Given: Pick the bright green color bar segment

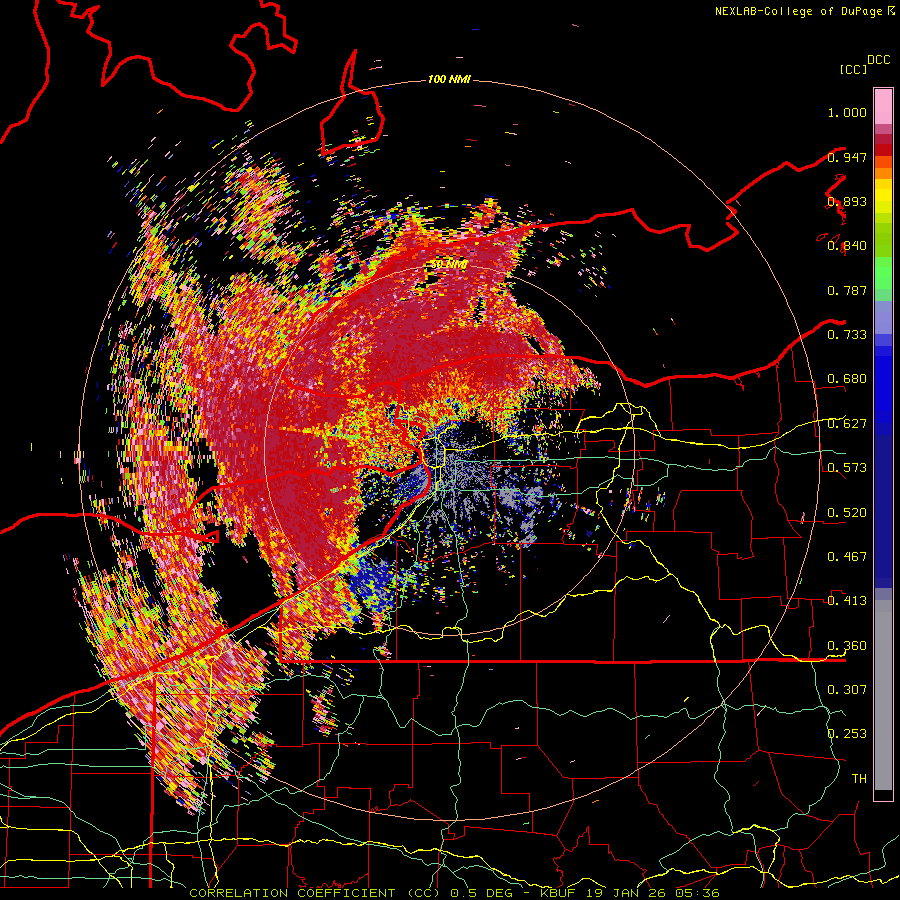Looking at the screenshot, I should [x=883, y=273].
